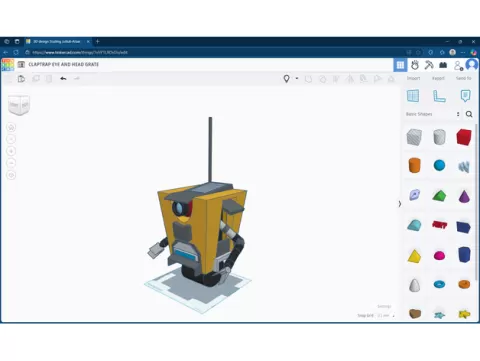The width and height of the screenshot is (480, 361).
Task: Click the Redo arrow icon
Action: (x=77, y=79)
